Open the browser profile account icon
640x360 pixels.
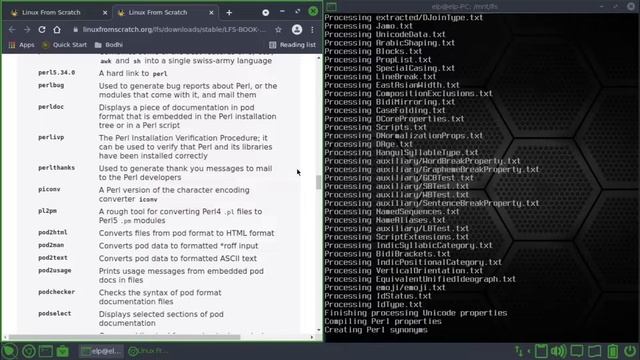(297, 29)
